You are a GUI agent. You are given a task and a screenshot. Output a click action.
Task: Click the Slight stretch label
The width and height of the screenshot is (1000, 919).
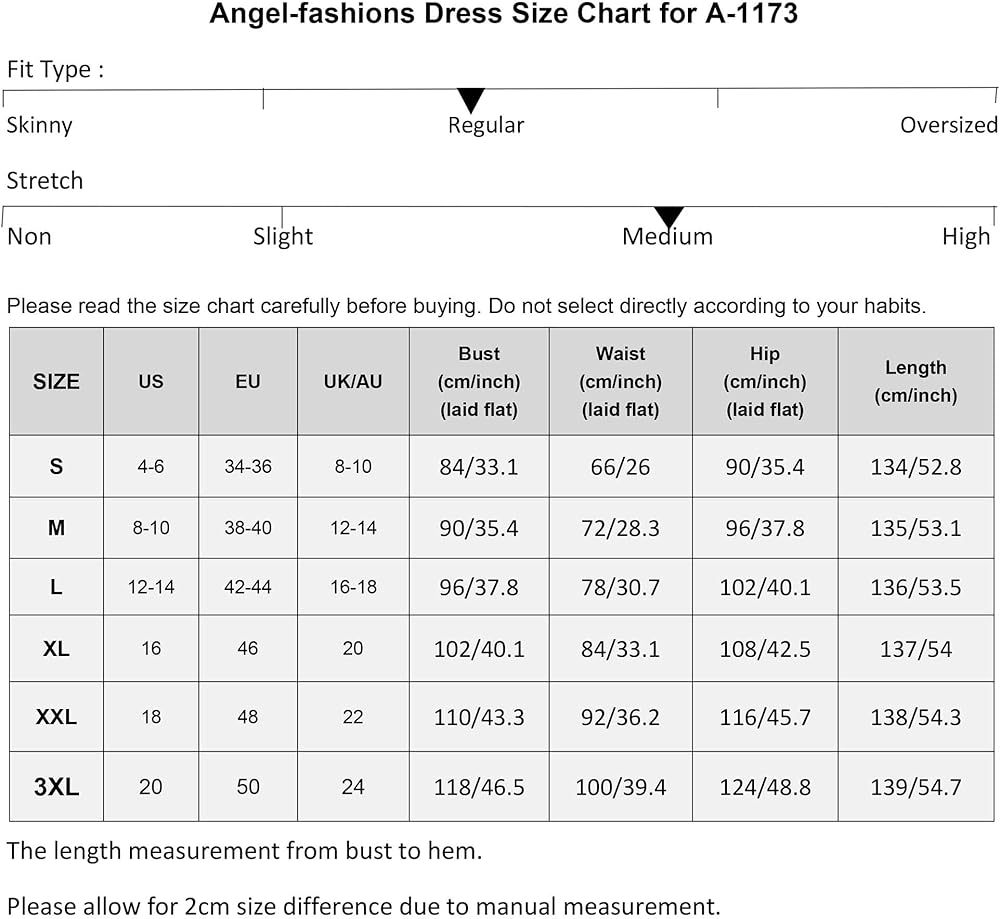click(283, 237)
